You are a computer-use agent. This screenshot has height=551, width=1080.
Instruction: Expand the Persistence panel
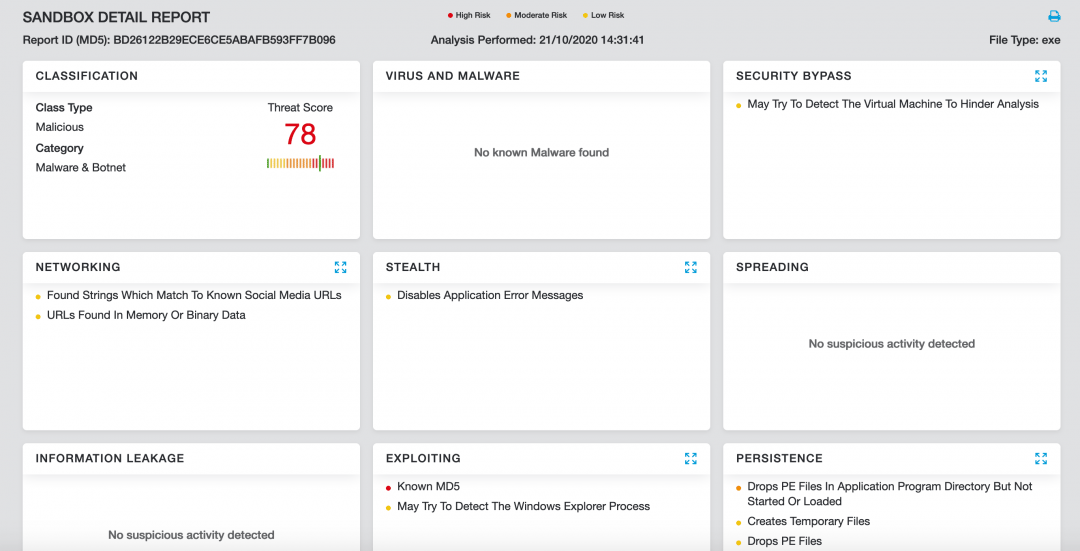[x=1041, y=458]
